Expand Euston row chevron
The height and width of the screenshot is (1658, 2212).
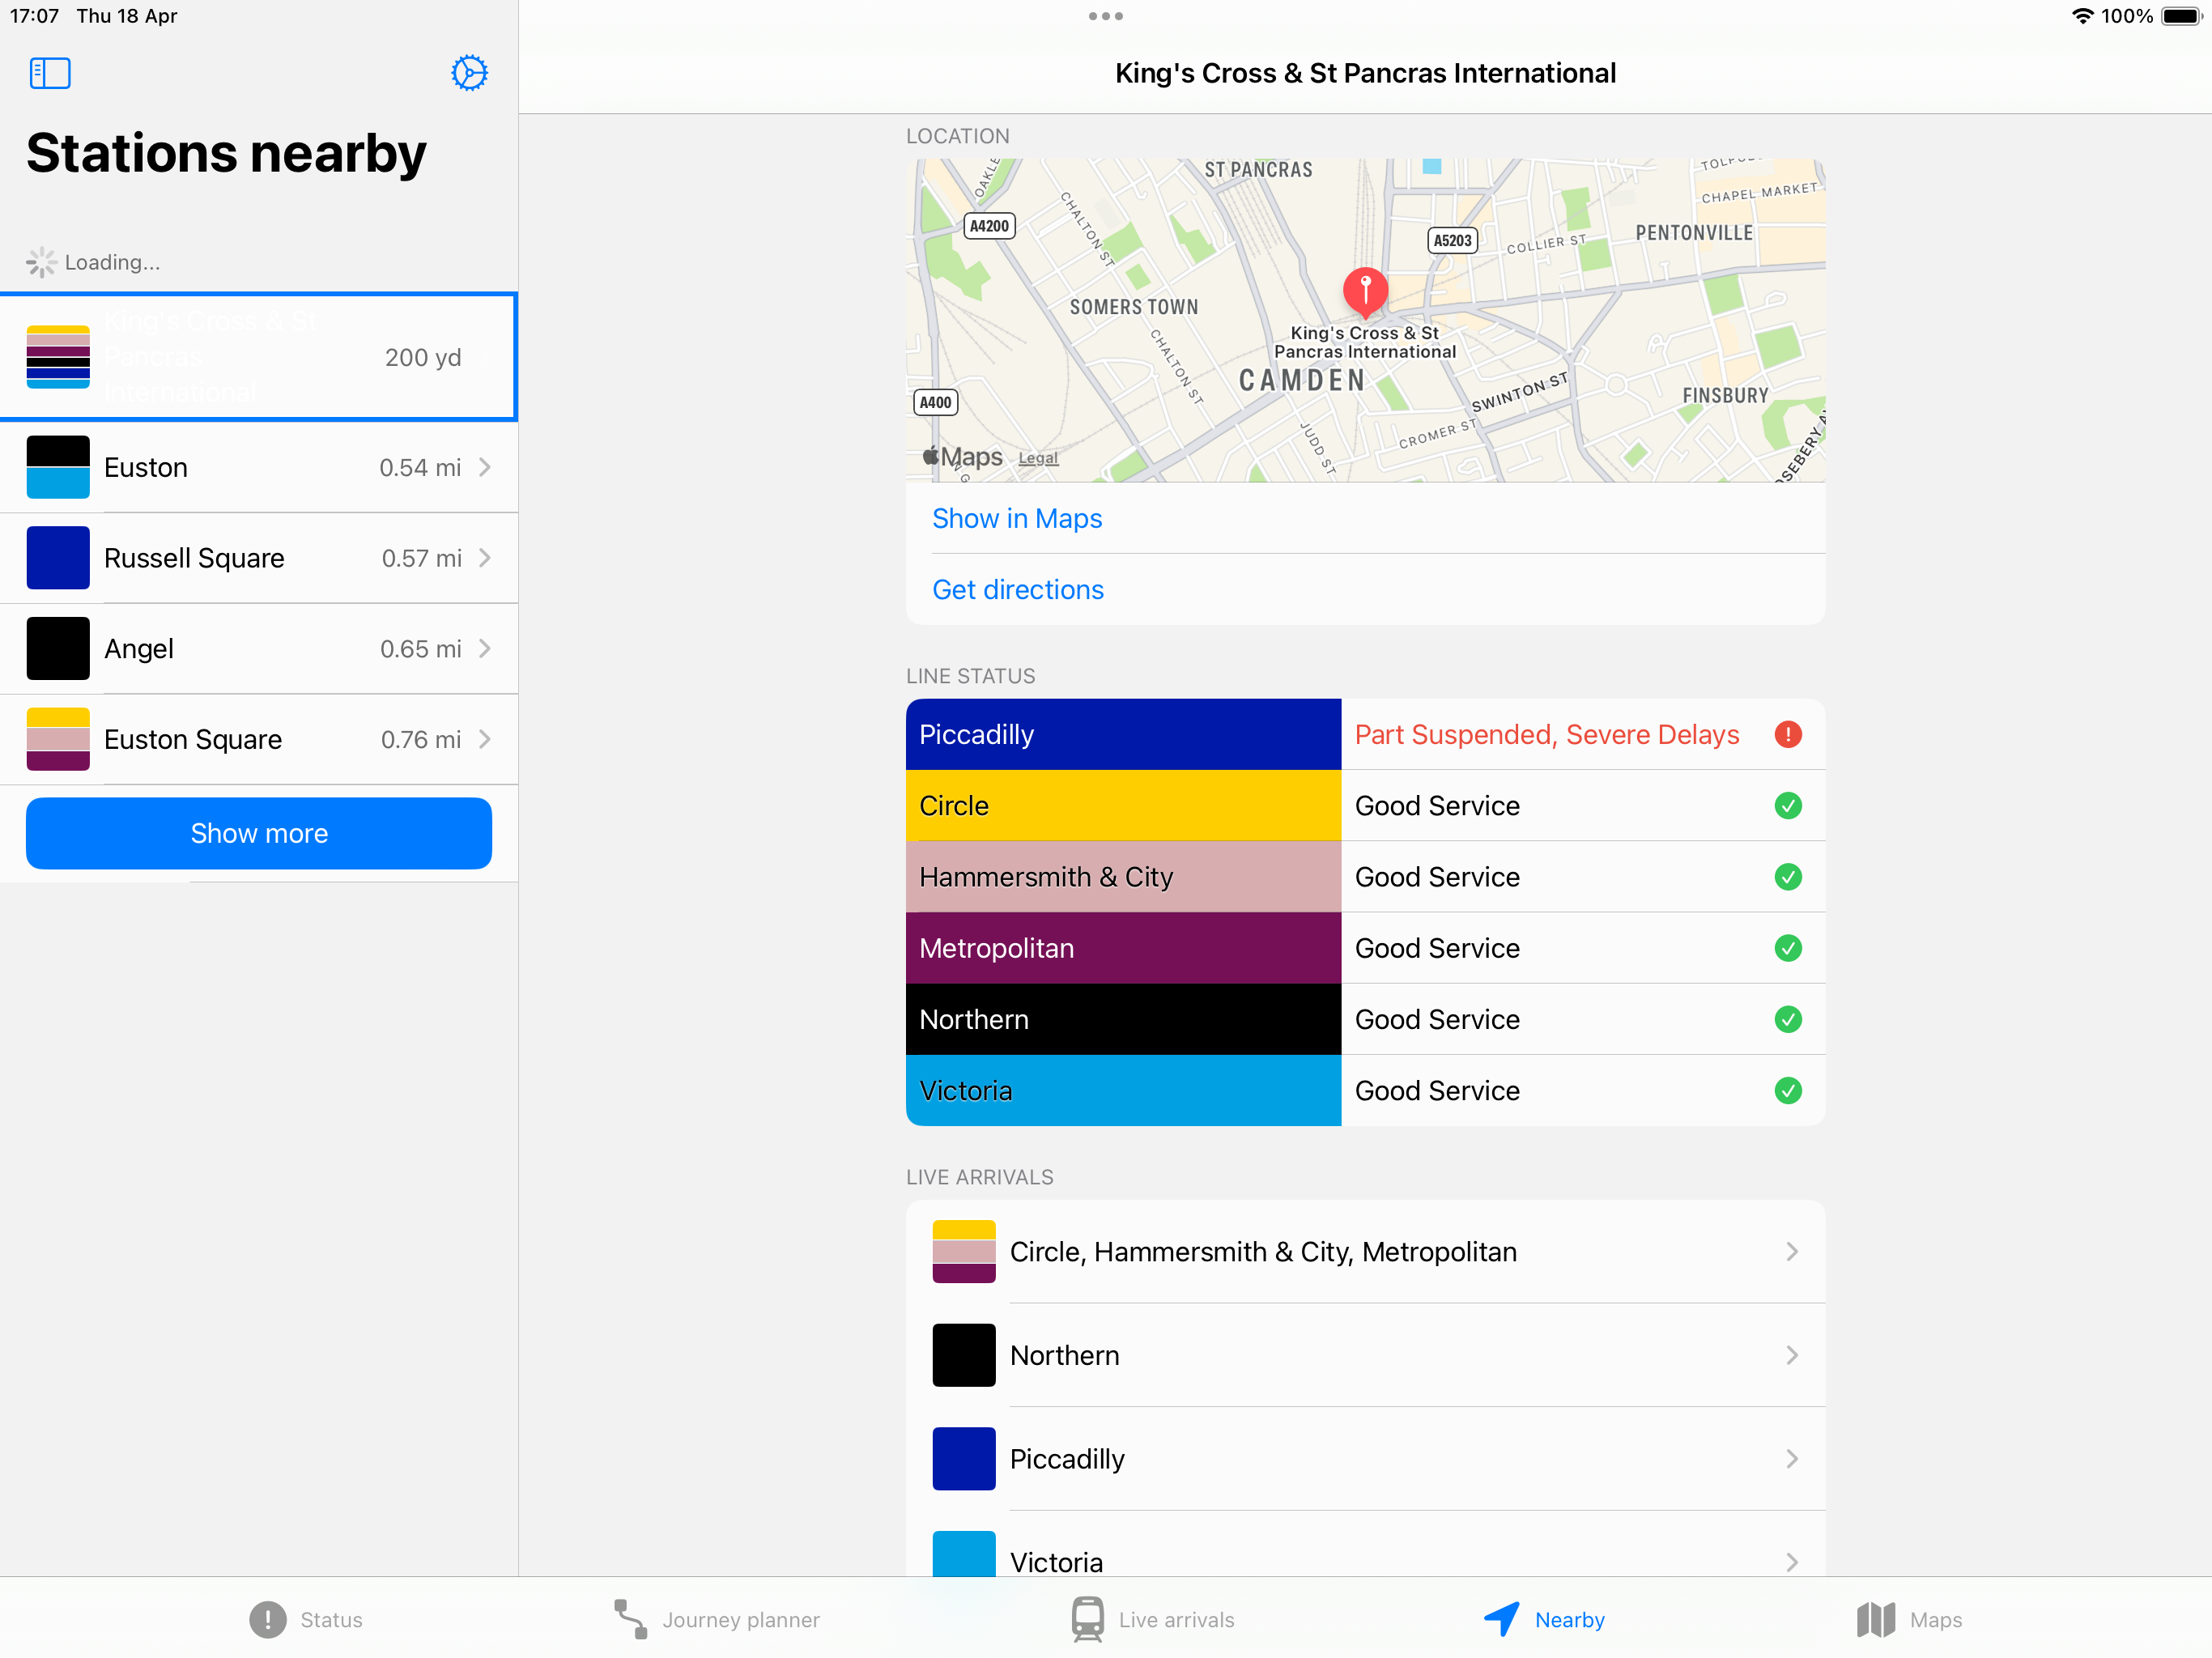click(485, 467)
